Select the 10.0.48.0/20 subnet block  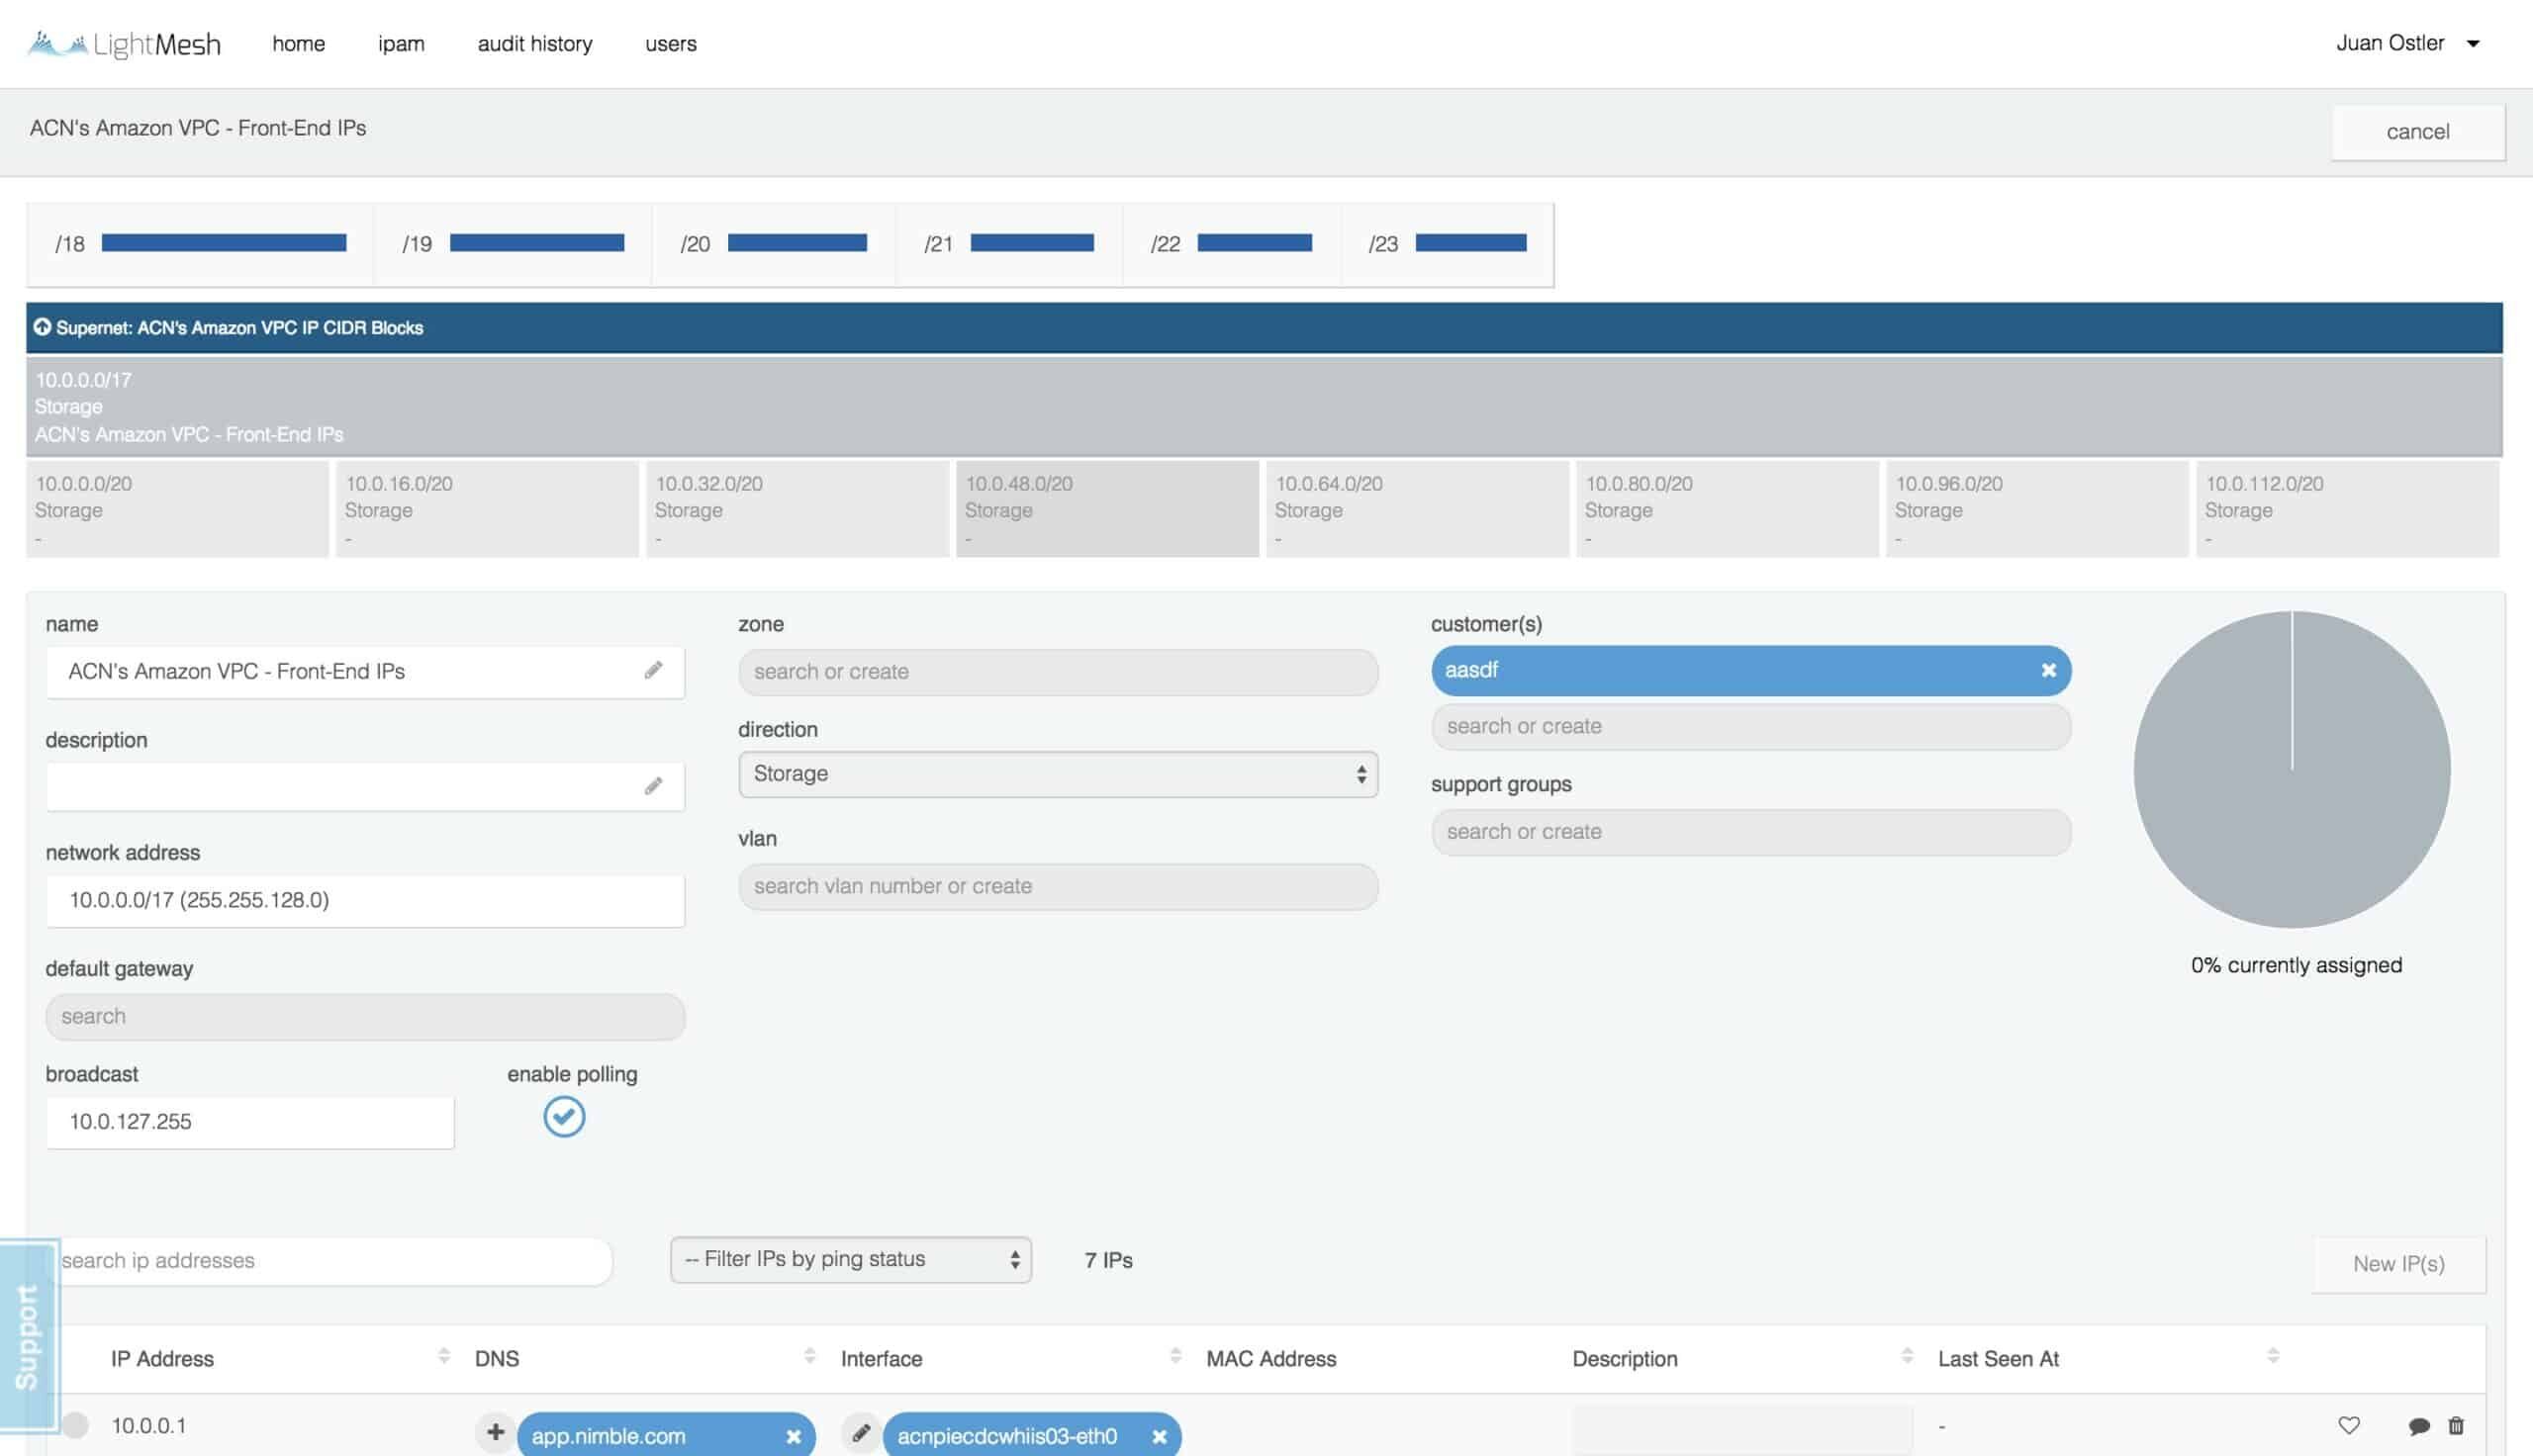tap(1108, 509)
